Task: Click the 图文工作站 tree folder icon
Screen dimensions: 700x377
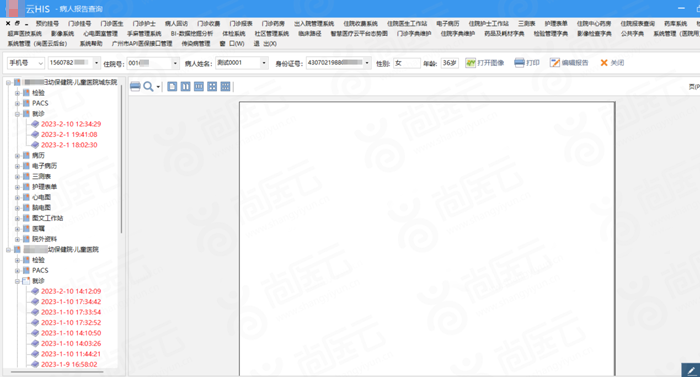Action: click(x=26, y=218)
